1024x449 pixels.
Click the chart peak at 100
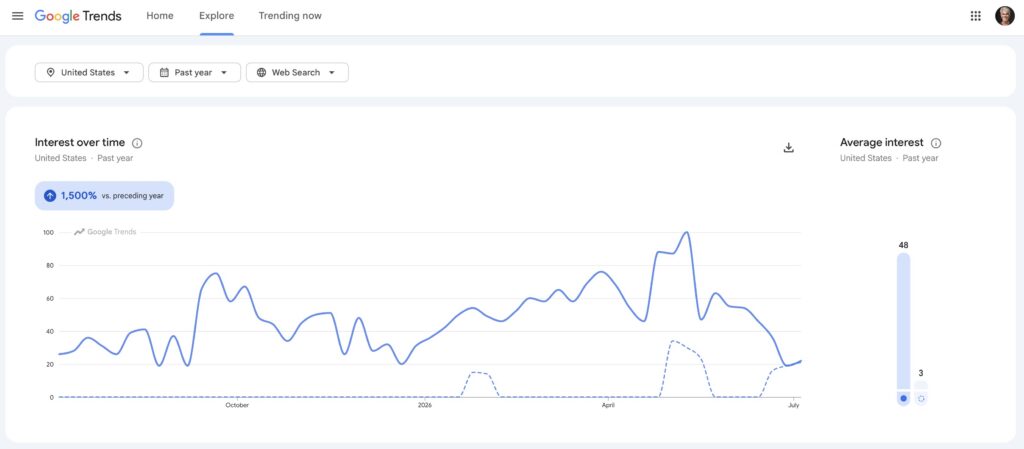[x=686, y=232]
